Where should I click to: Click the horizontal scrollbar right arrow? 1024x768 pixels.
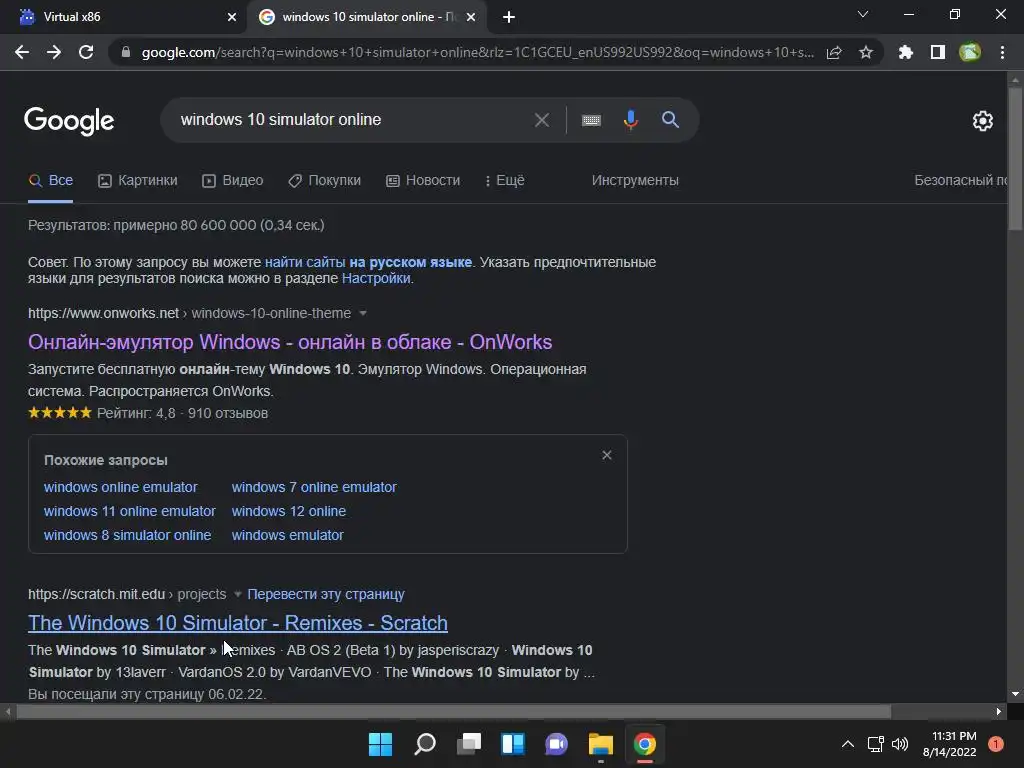(x=999, y=712)
